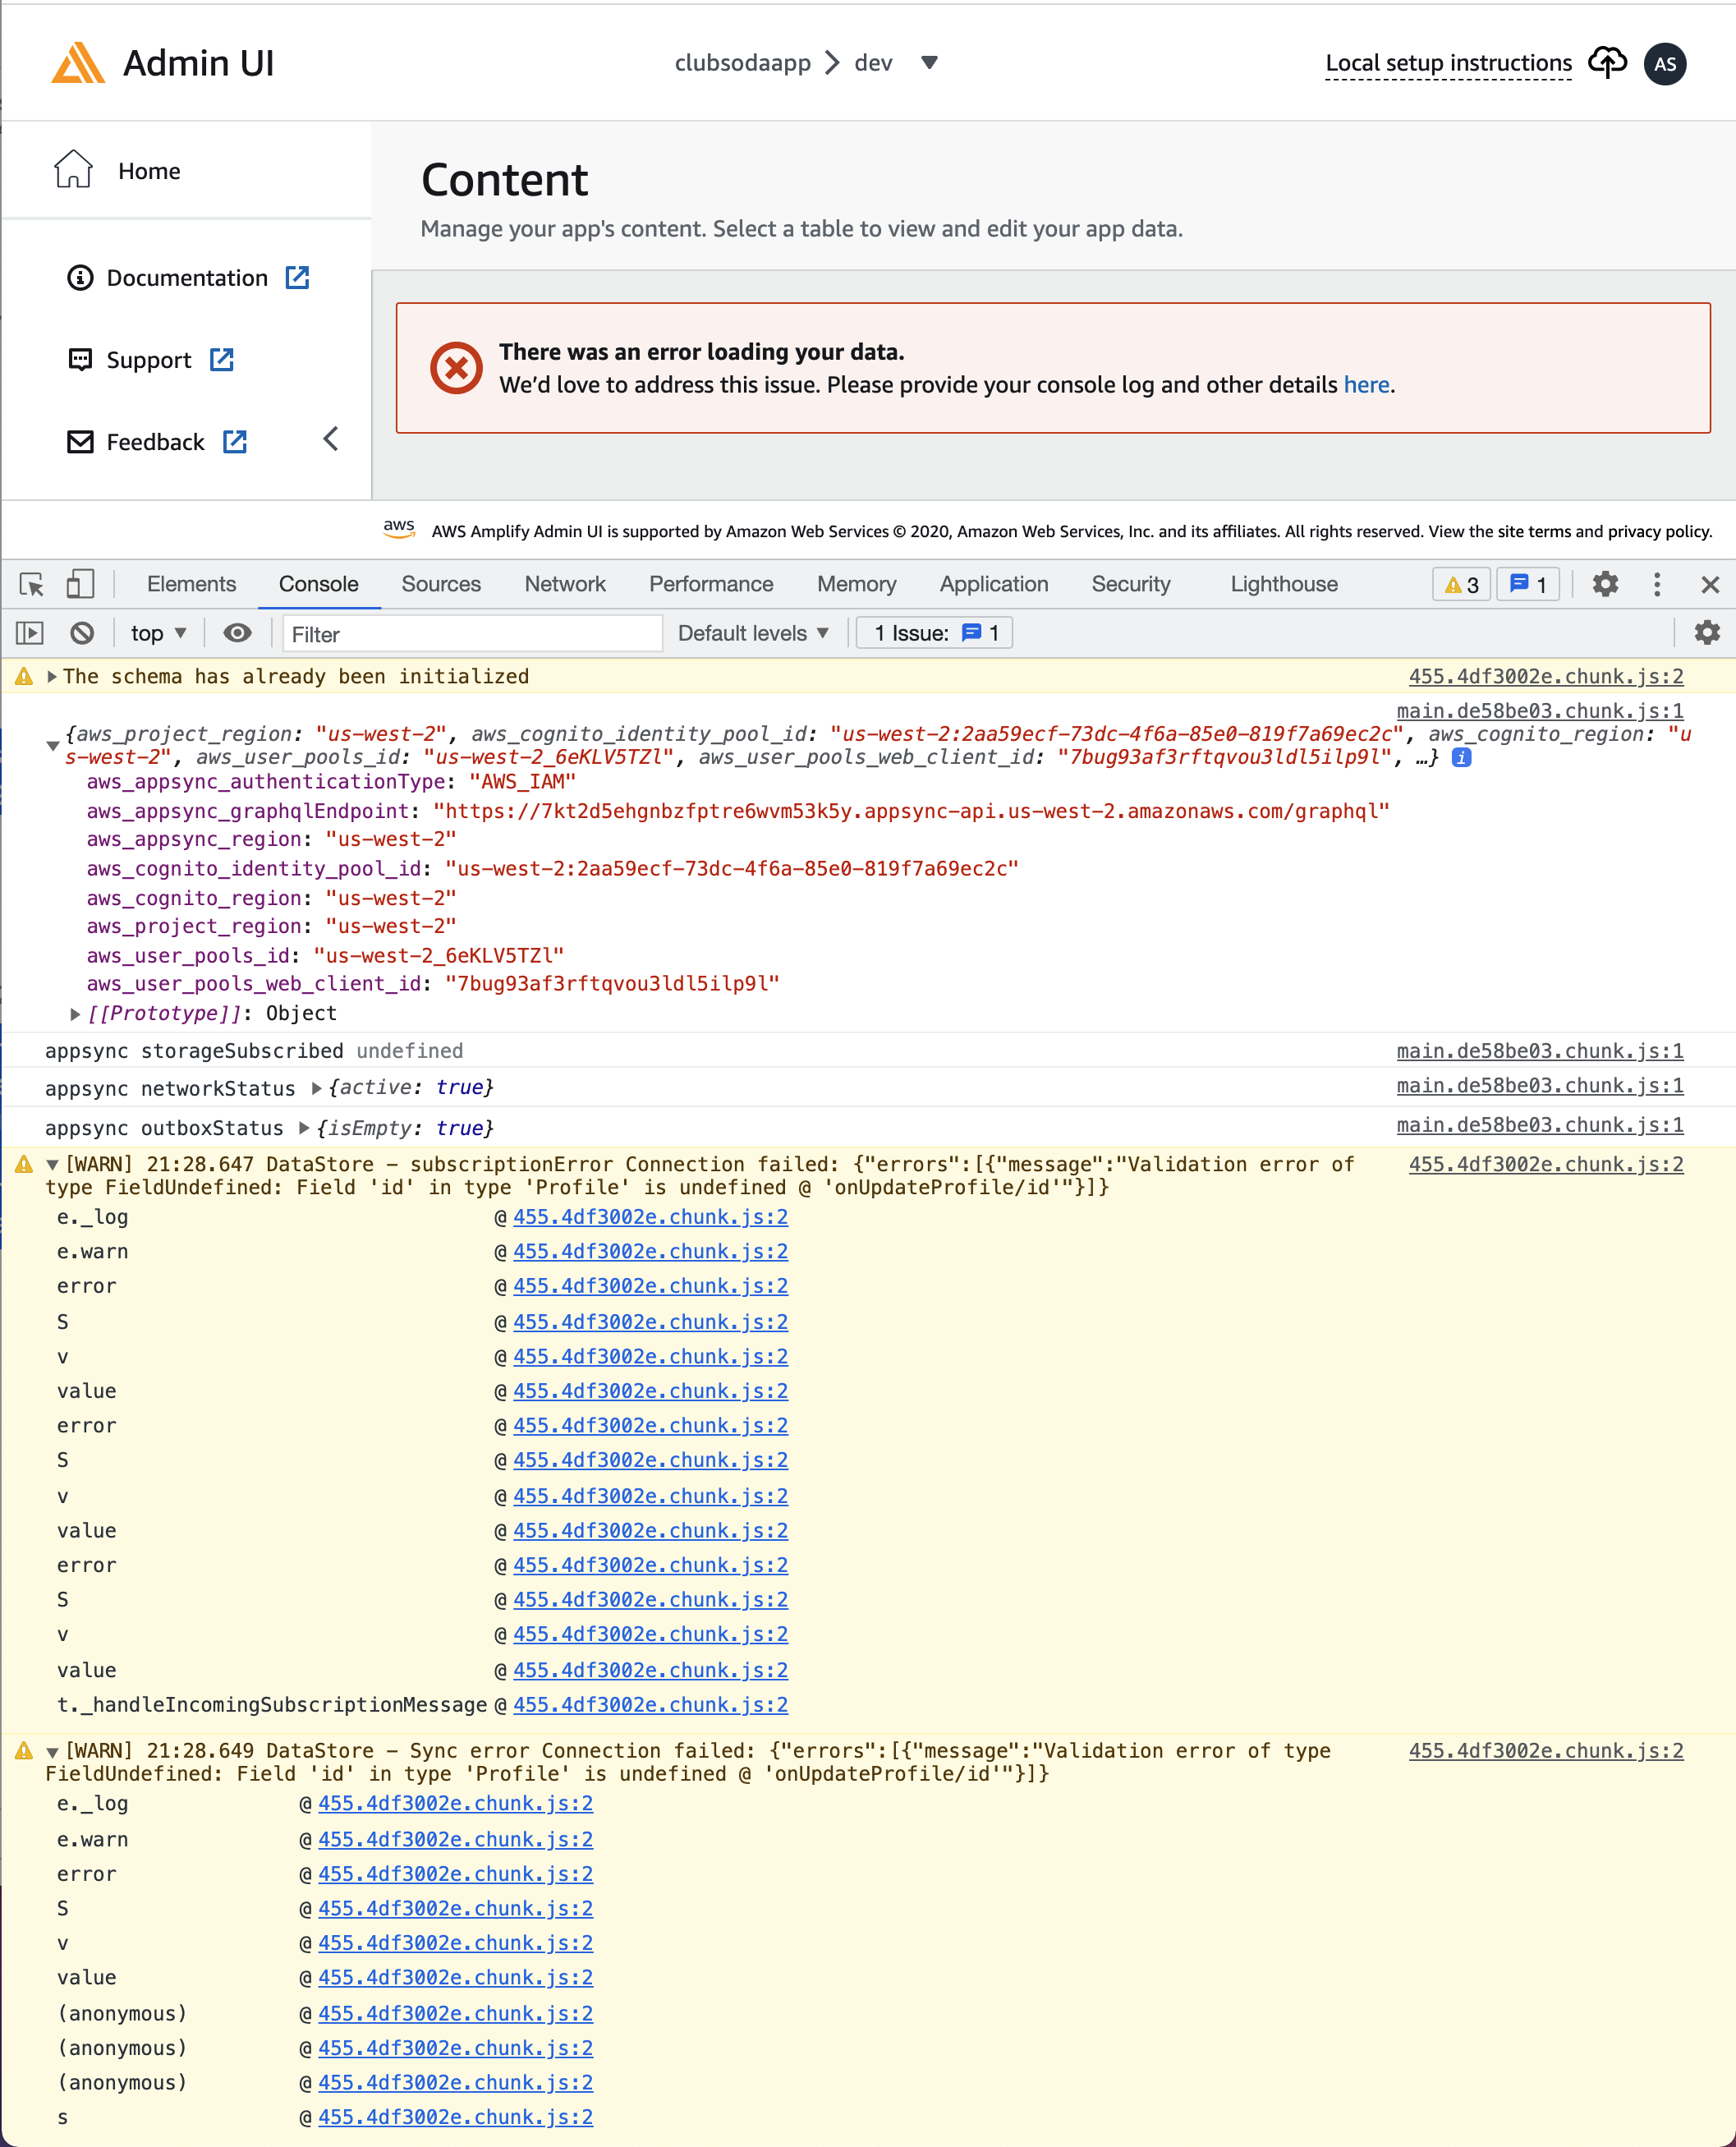Open the console settings gear
1736x2147 pixels.
[1707, 632]
